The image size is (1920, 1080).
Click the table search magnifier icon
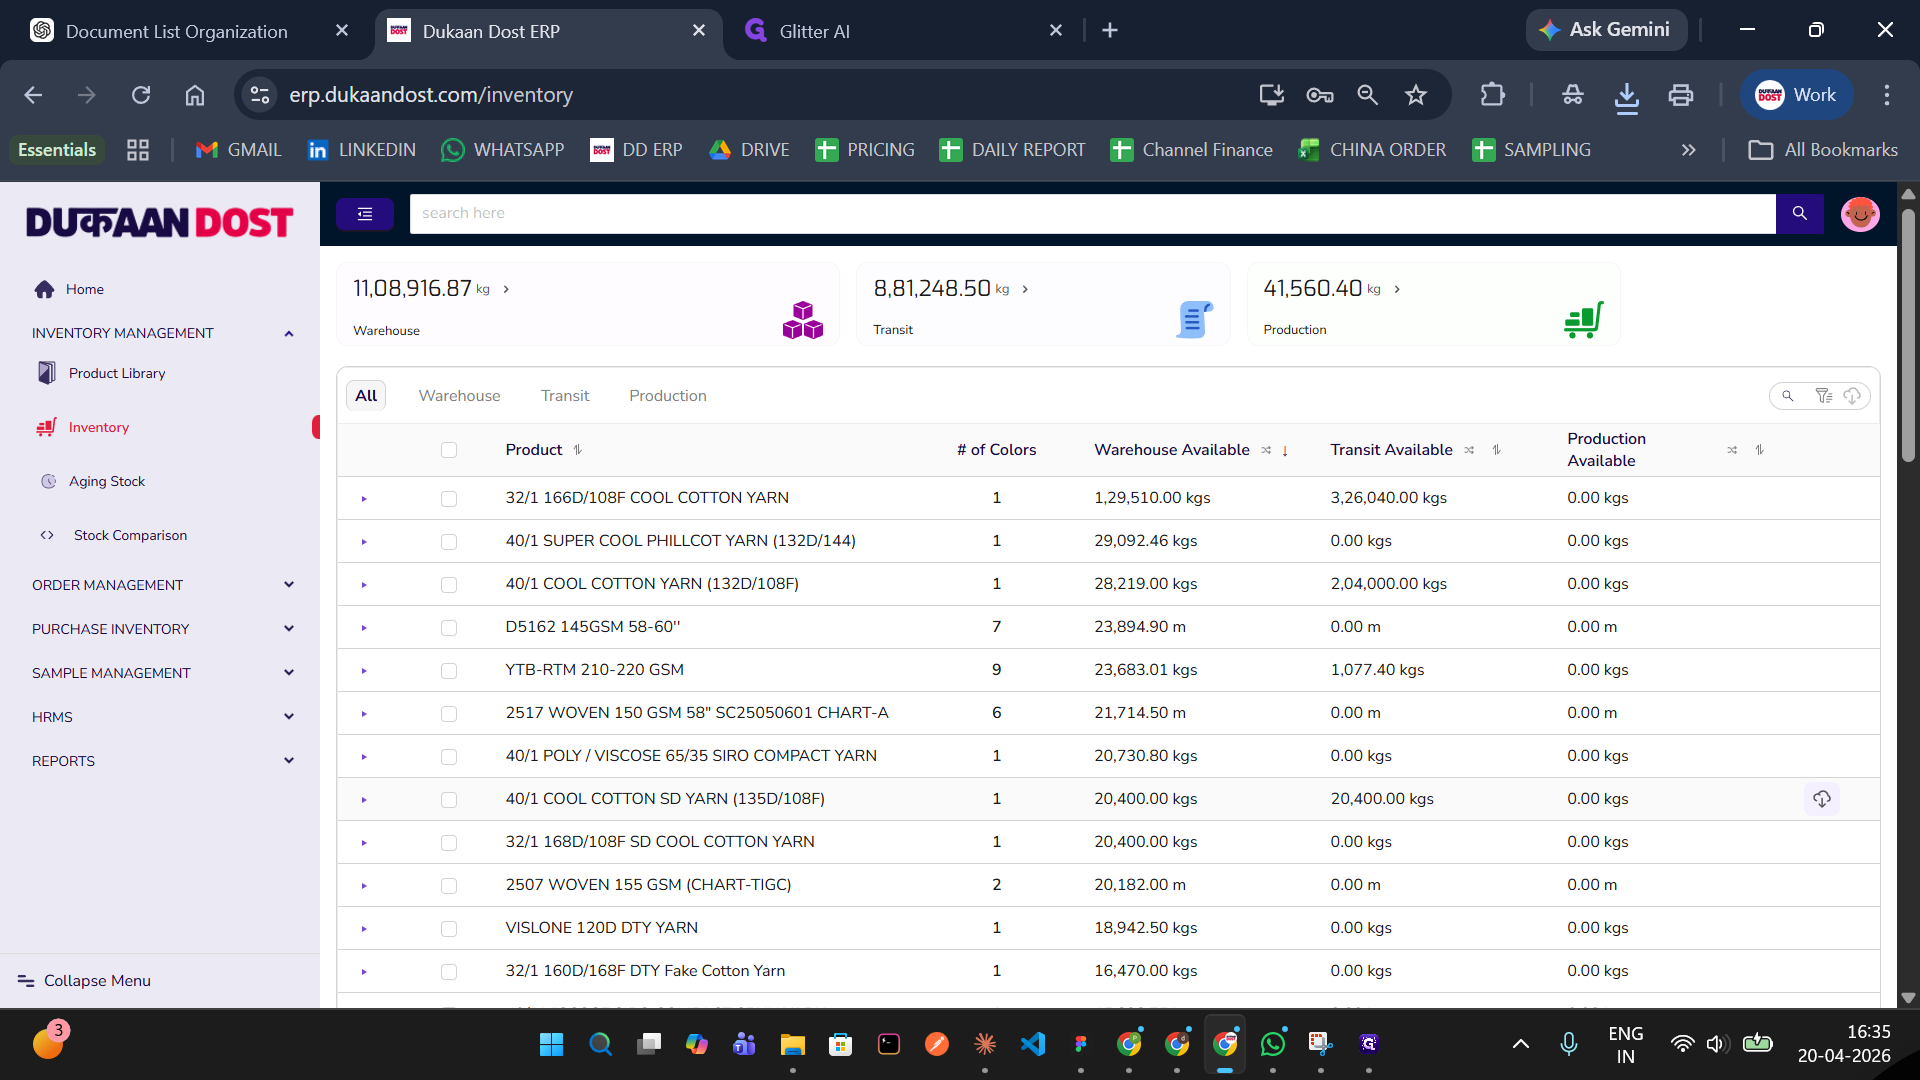[x=1787, y=396]
